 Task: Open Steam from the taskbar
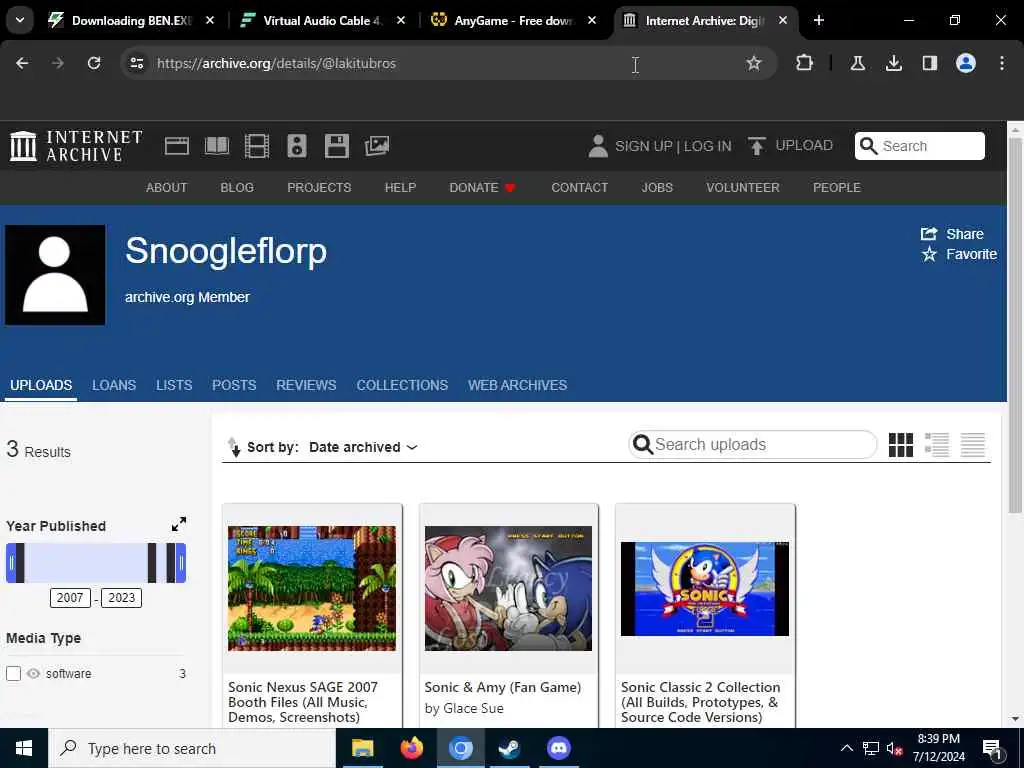(509, 748)
